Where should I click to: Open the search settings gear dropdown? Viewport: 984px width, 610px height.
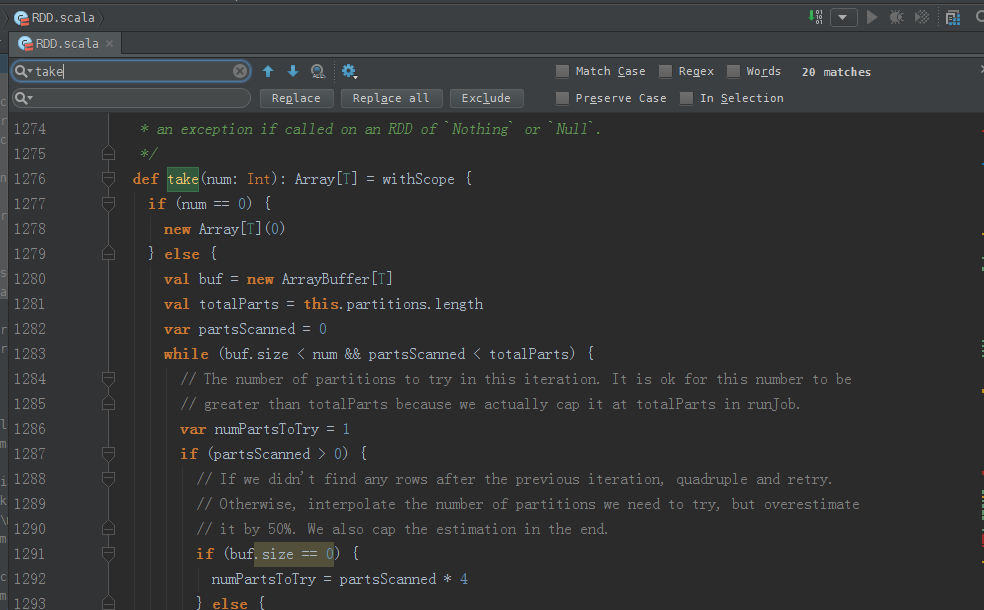pos(350,71)
